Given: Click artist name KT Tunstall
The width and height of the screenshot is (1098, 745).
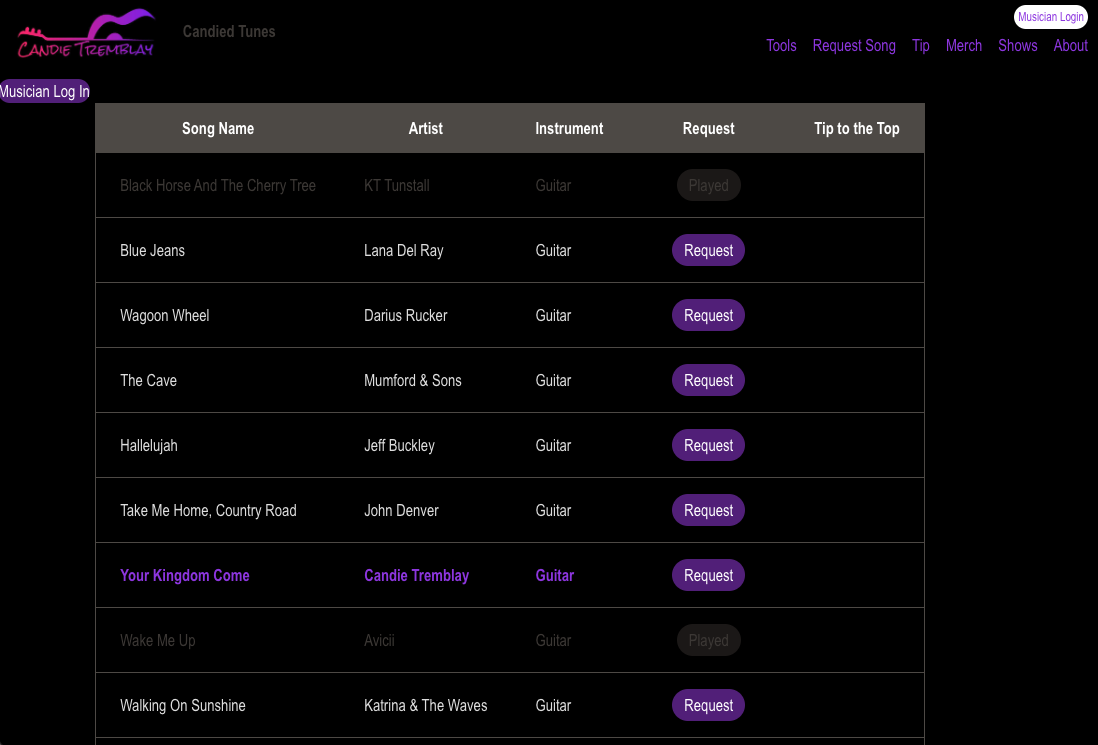Looking at the screenshot, I should click(x=396, y=186).
